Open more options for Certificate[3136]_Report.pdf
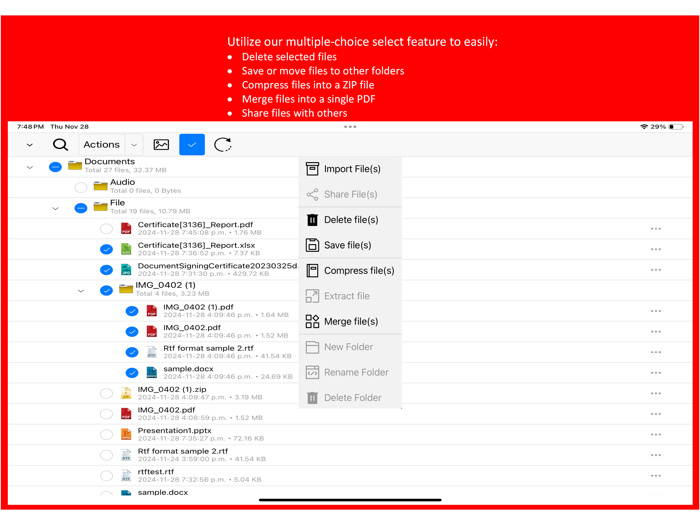The image size is (700, 525). click(x=656, y=229)
